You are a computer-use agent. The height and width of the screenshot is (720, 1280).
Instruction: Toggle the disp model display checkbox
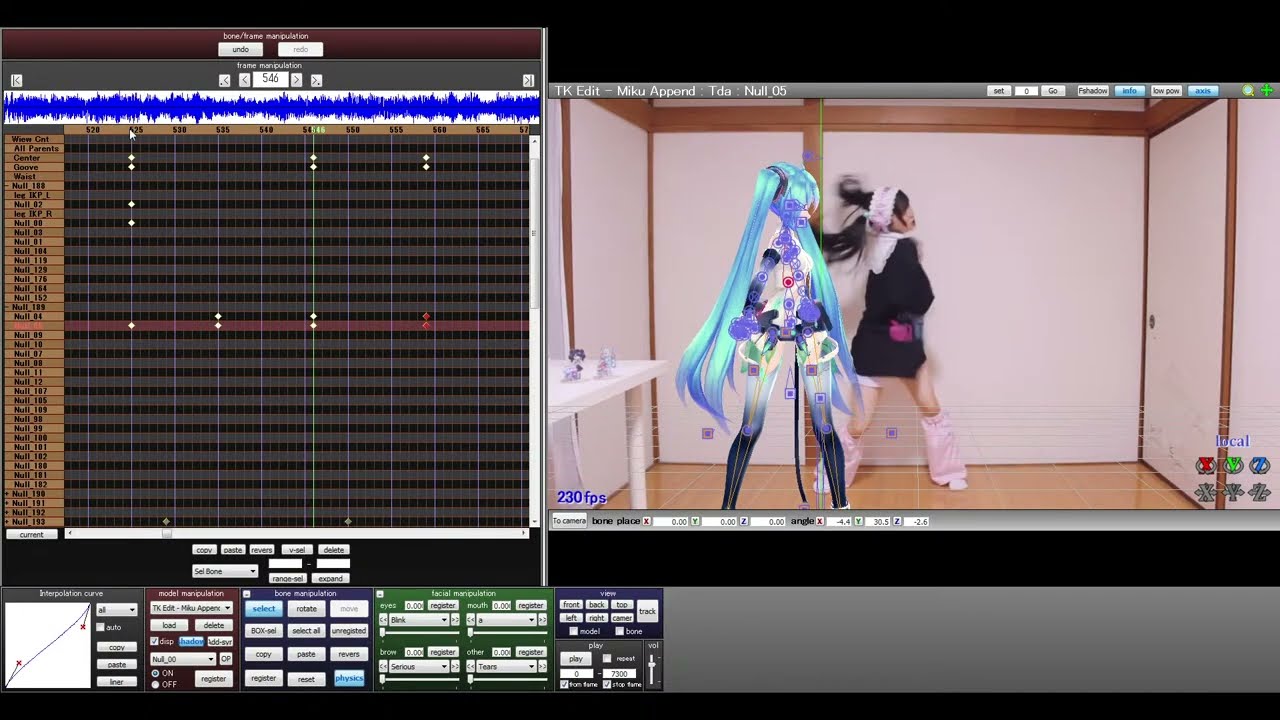coord(154,641)
